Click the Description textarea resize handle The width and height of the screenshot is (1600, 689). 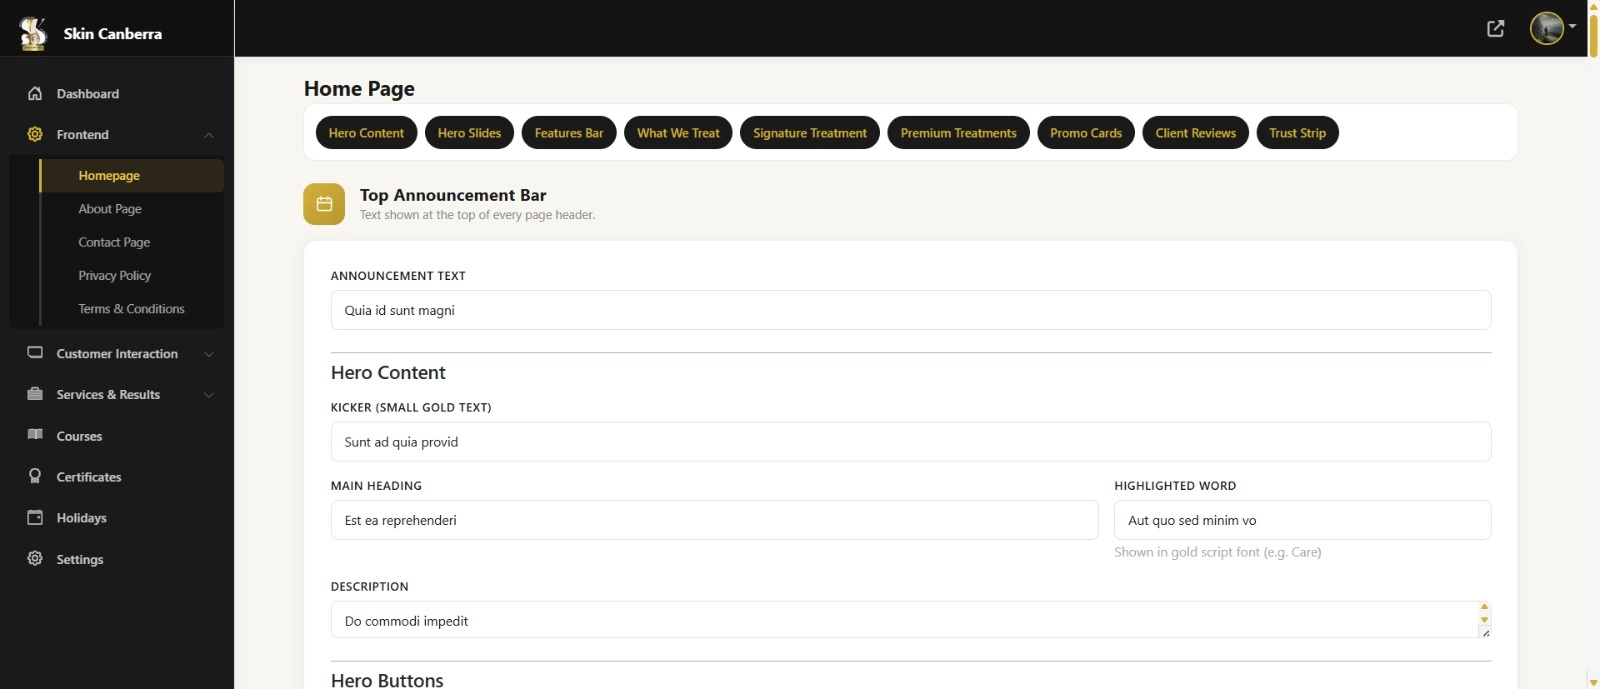click(1485, 632)
